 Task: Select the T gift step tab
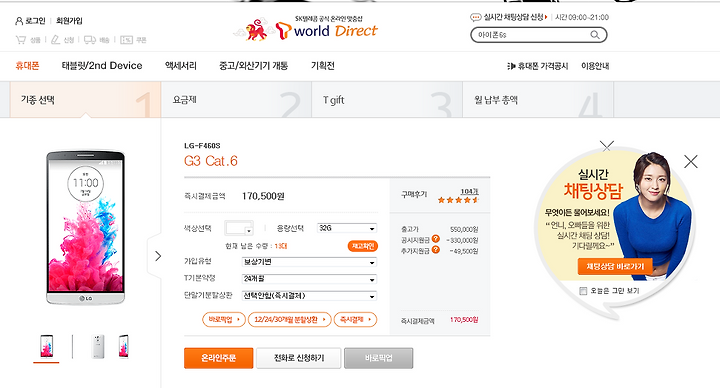[387, 100]
